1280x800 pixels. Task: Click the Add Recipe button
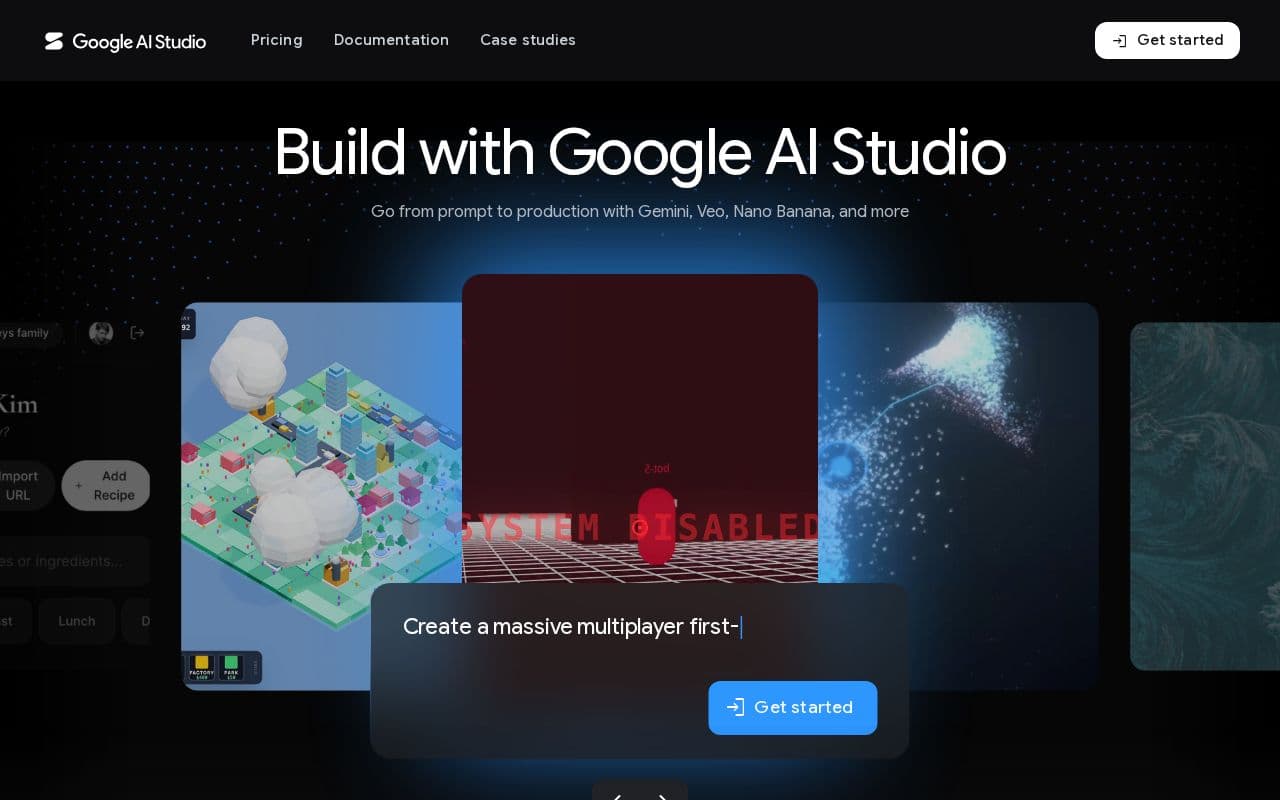pos(106,486)
